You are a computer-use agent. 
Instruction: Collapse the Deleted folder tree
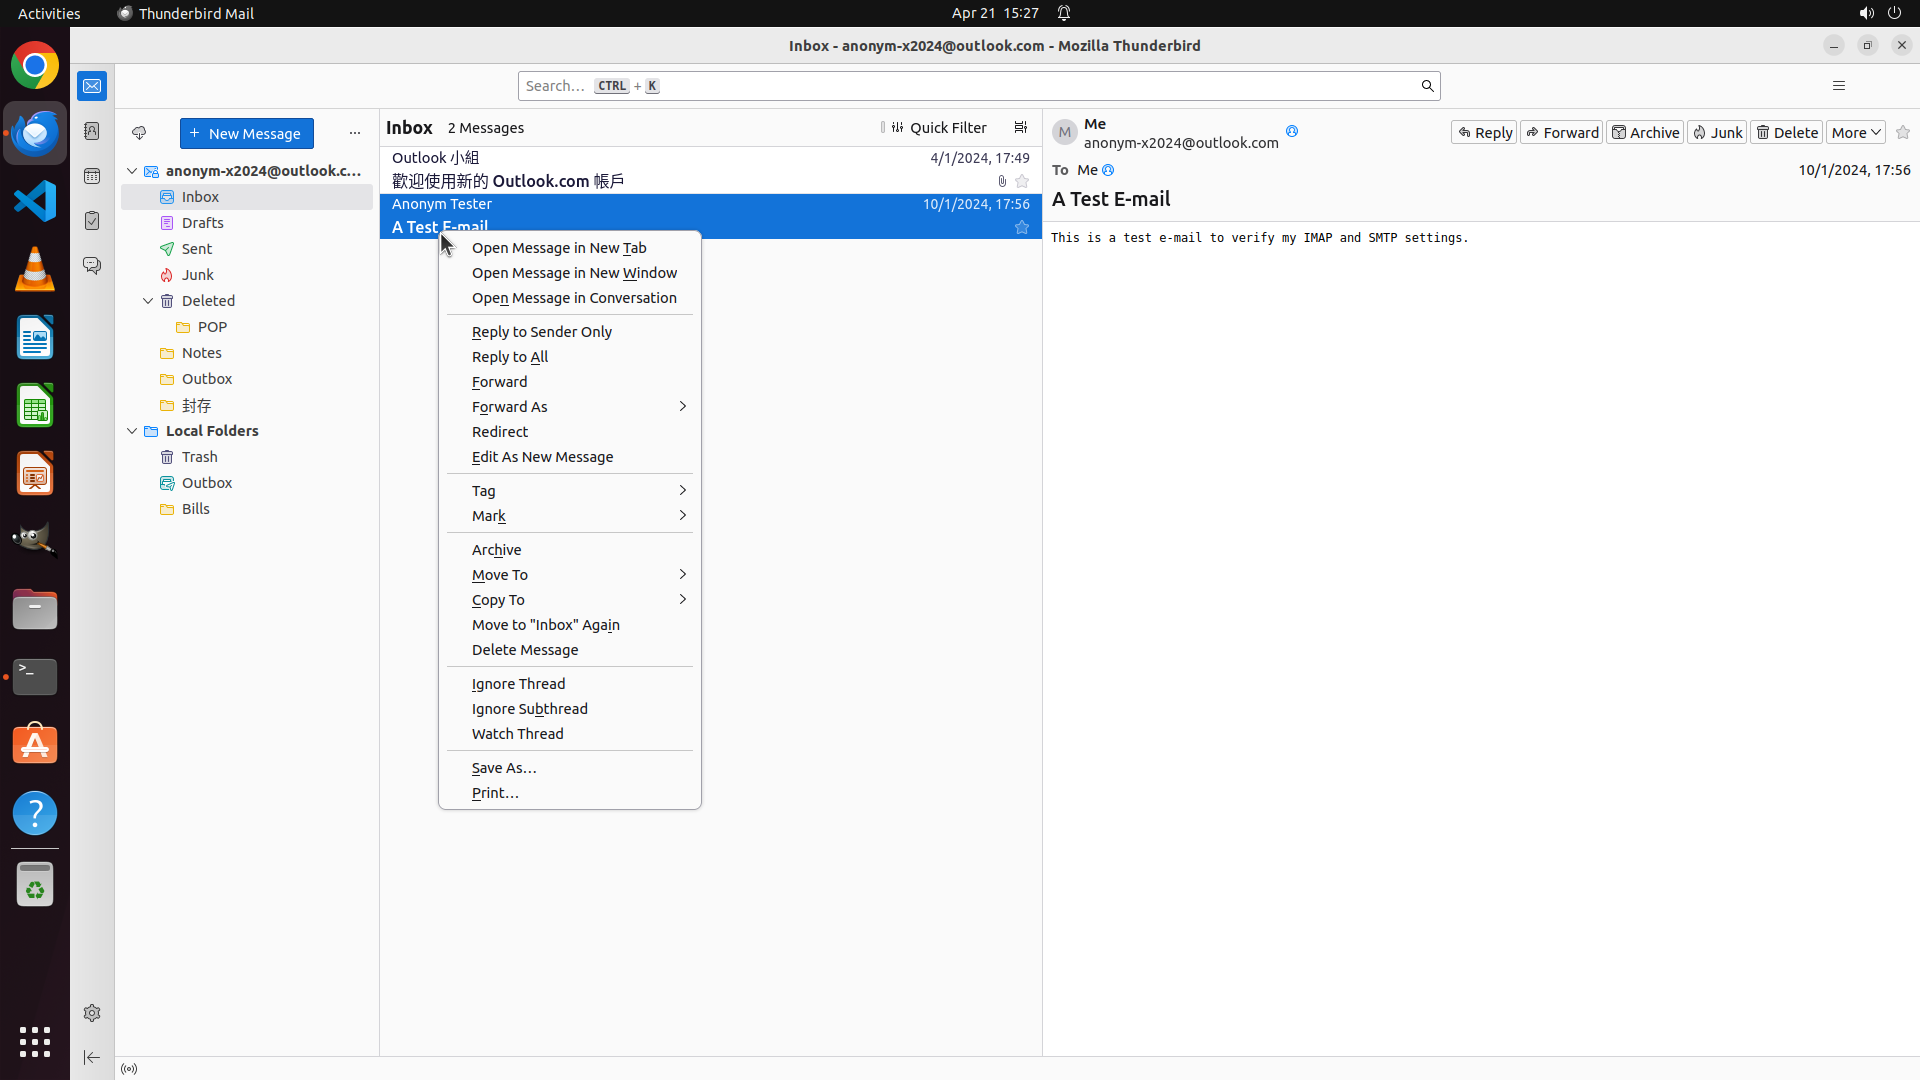pos(148,301)
